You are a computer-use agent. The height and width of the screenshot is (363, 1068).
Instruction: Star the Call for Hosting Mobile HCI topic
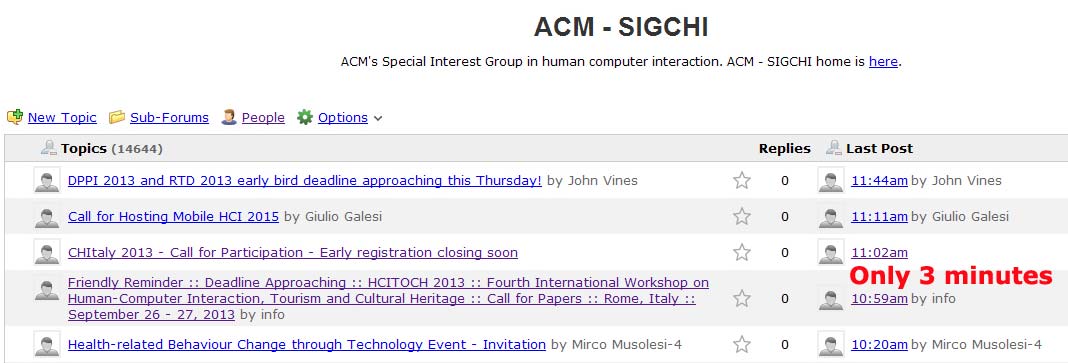coord(742,217)
